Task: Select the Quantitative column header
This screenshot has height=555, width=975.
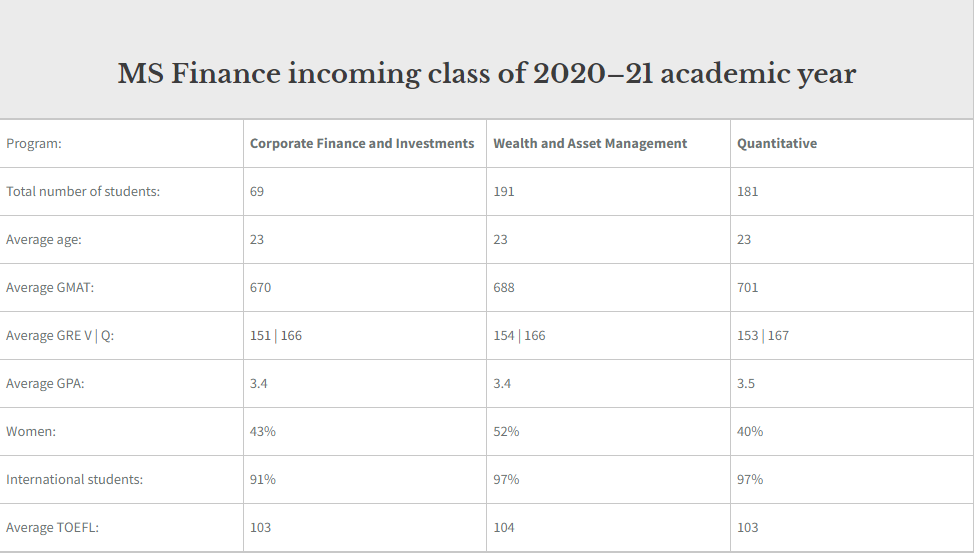Action: pos(777,144)
